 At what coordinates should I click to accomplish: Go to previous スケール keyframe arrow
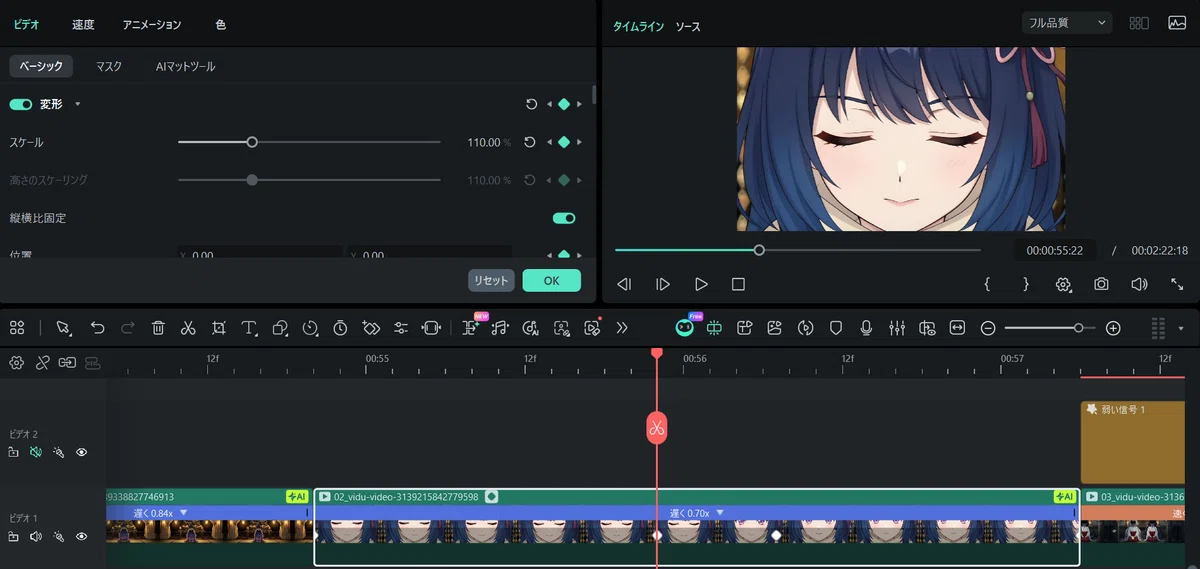point(549,142)
